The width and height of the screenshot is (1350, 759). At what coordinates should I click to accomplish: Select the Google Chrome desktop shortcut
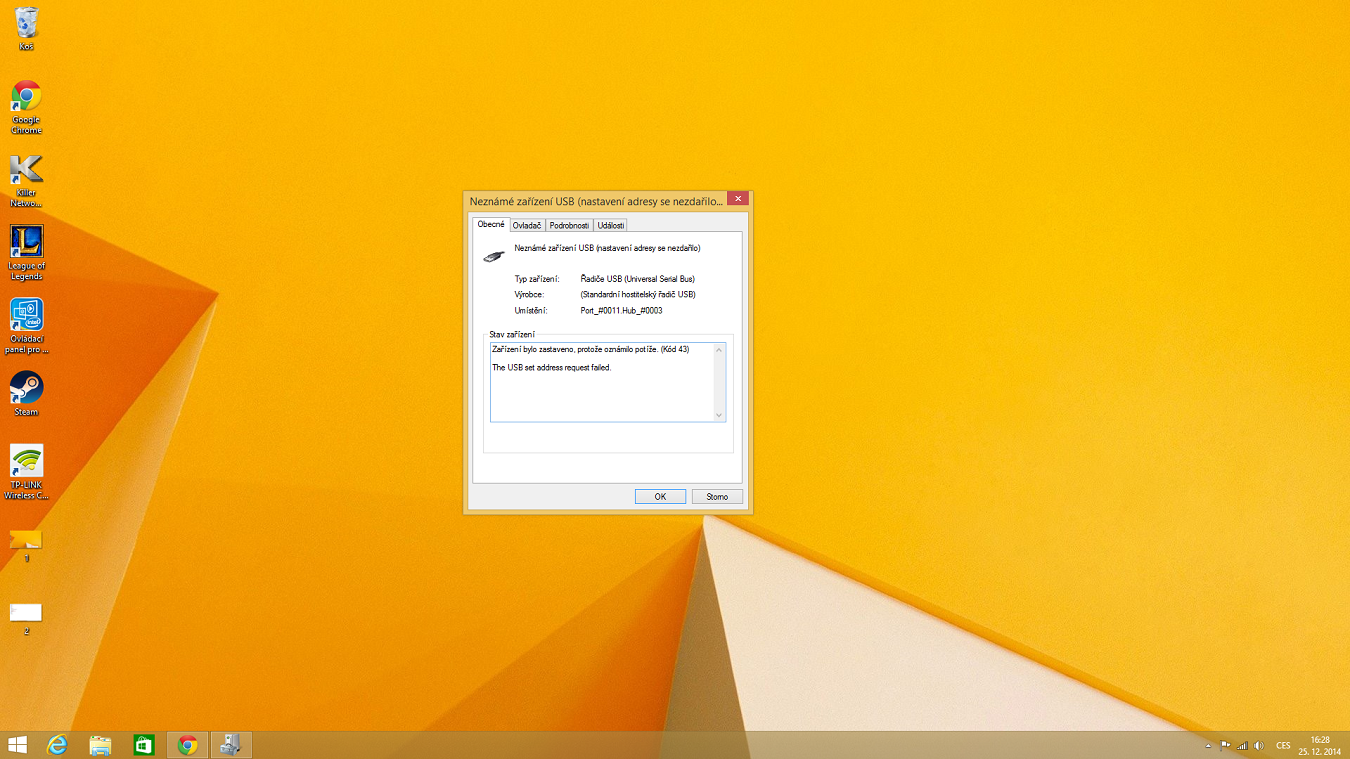26,107
